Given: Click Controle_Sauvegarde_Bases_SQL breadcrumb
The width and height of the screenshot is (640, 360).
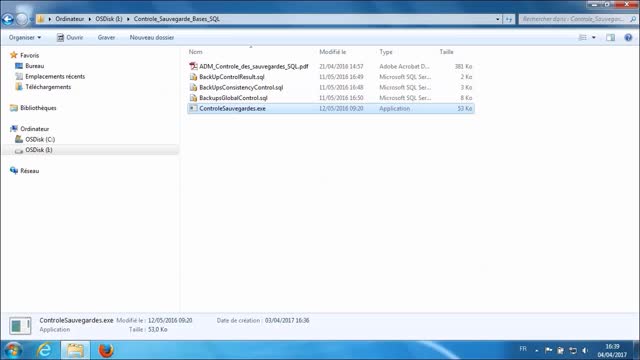Looking at the screenshot, I should click(x=176, y=19).
